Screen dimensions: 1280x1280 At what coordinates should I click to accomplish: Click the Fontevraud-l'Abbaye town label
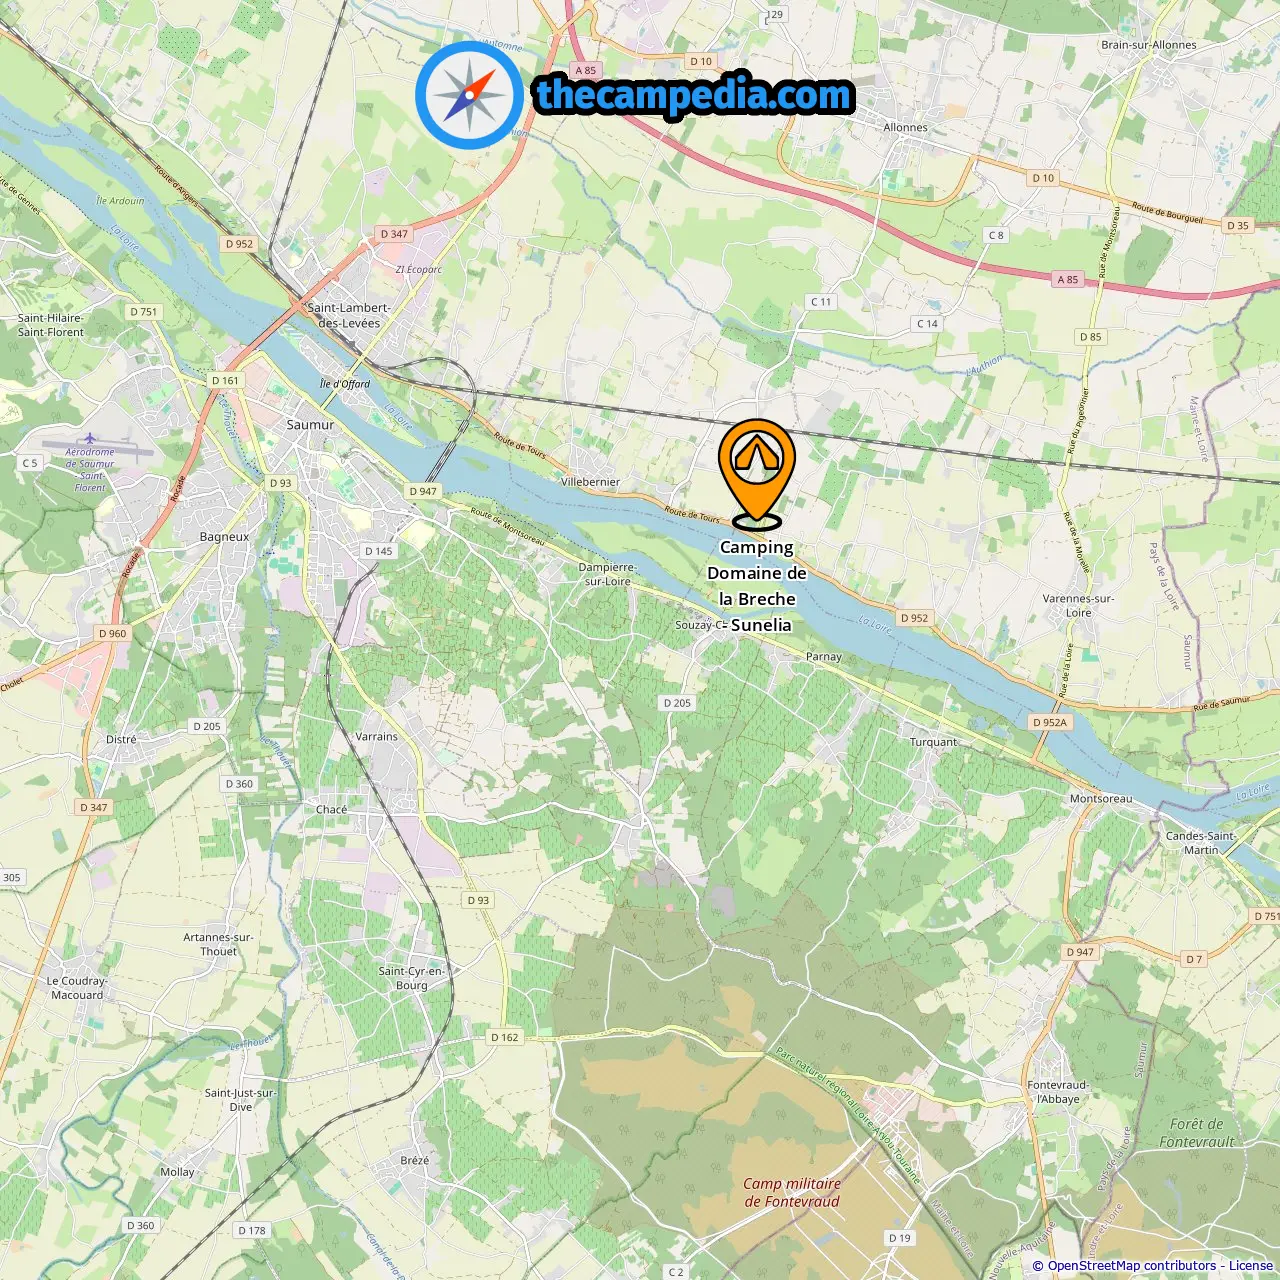pyautogui.click(x=1058, y=1091)
